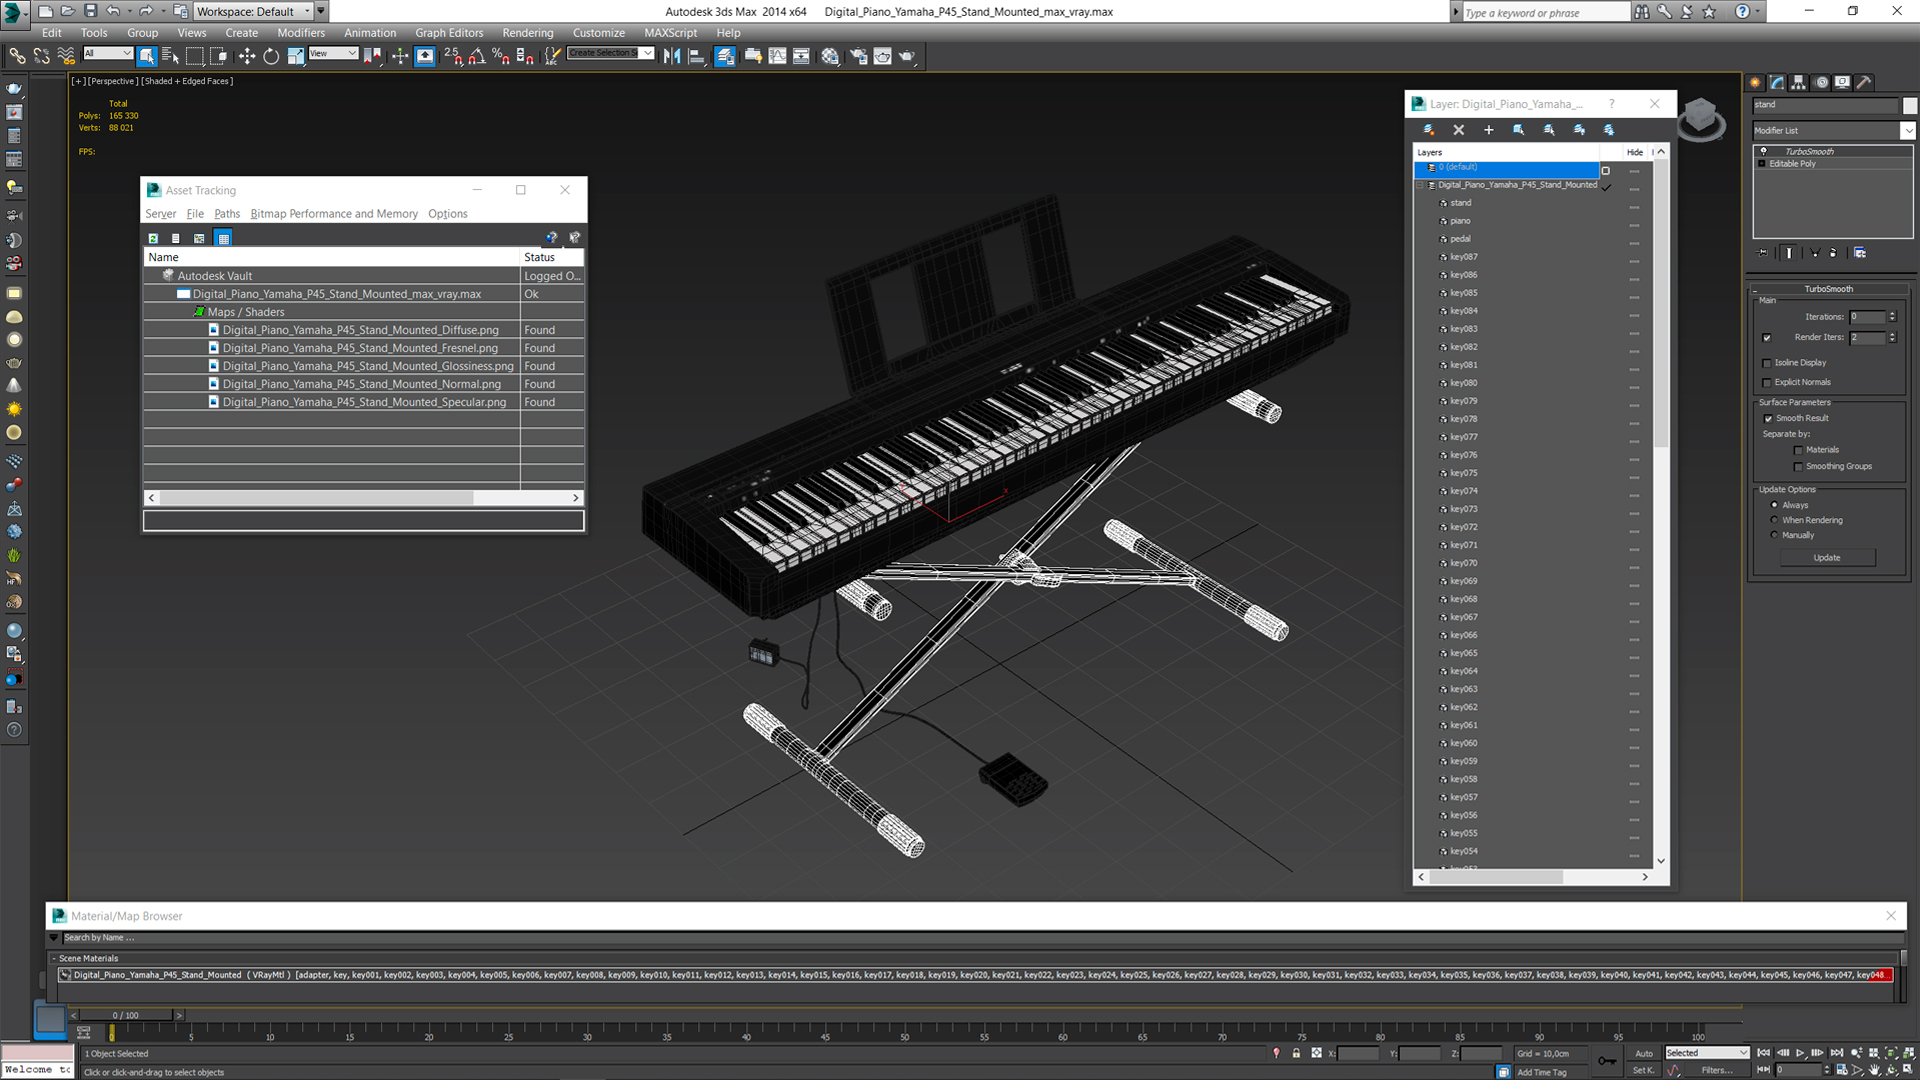The image size is (1920, 1080).
Task: Open the Modifier List dropdown
Action: coord(1908,130)
